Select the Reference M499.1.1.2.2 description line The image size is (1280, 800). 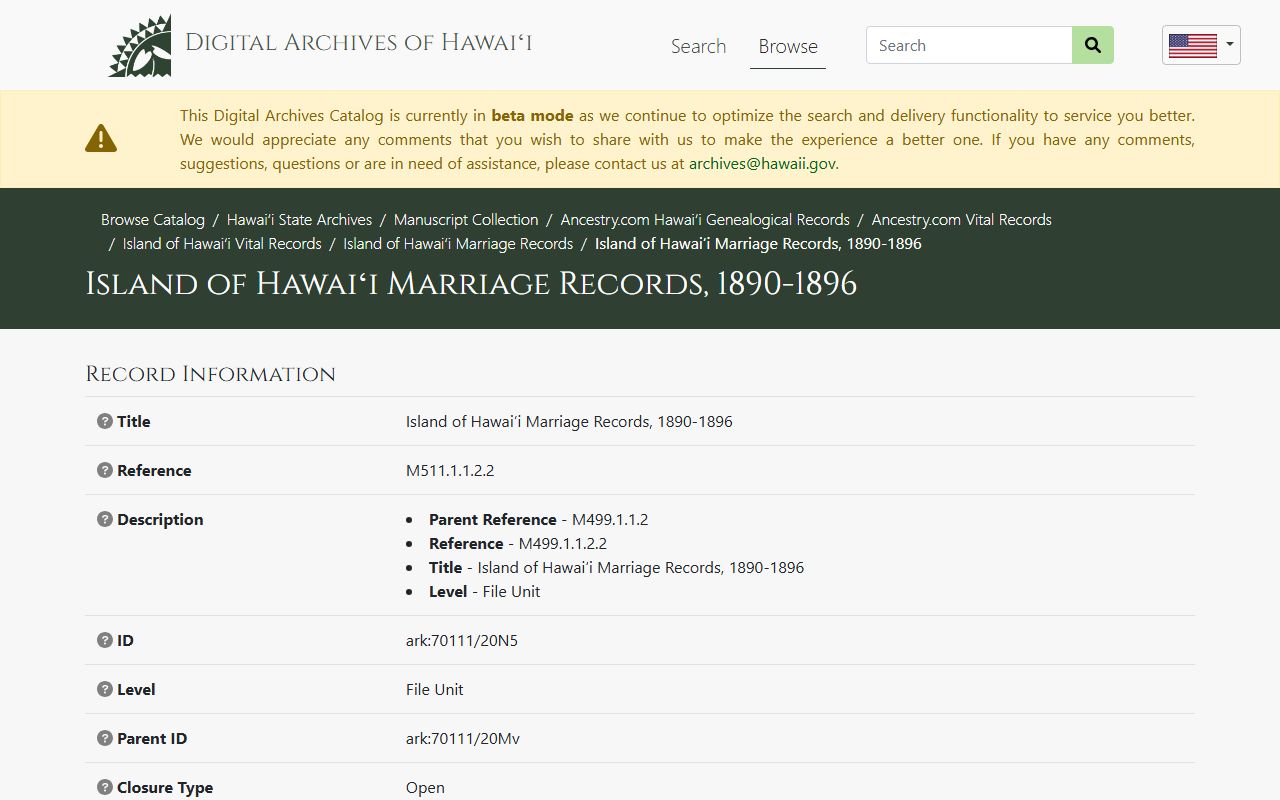tap(518, 543)
